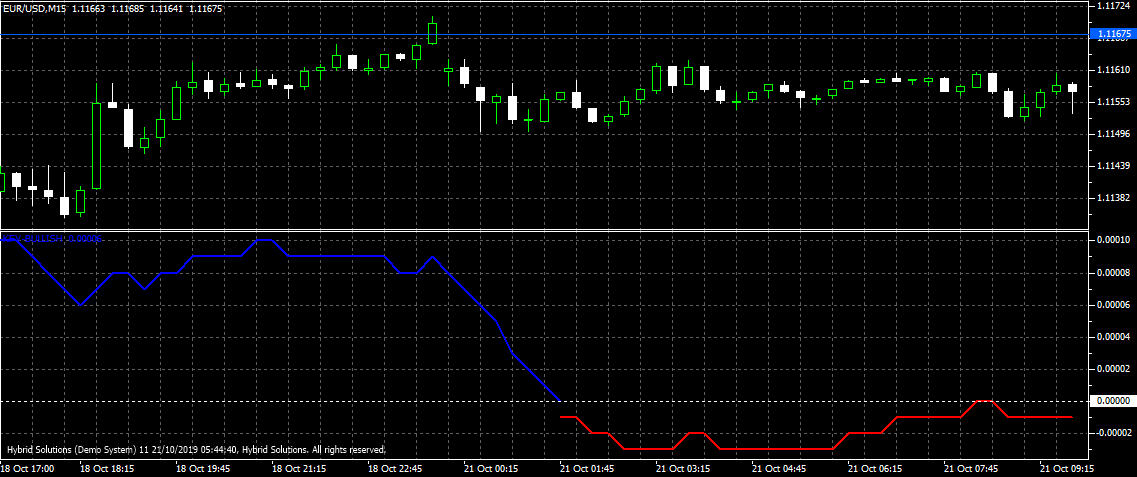This screenshot has height=477, width=1137.
Task: Click the 1.11724 price axis label
Action: tap(1112, 6)
